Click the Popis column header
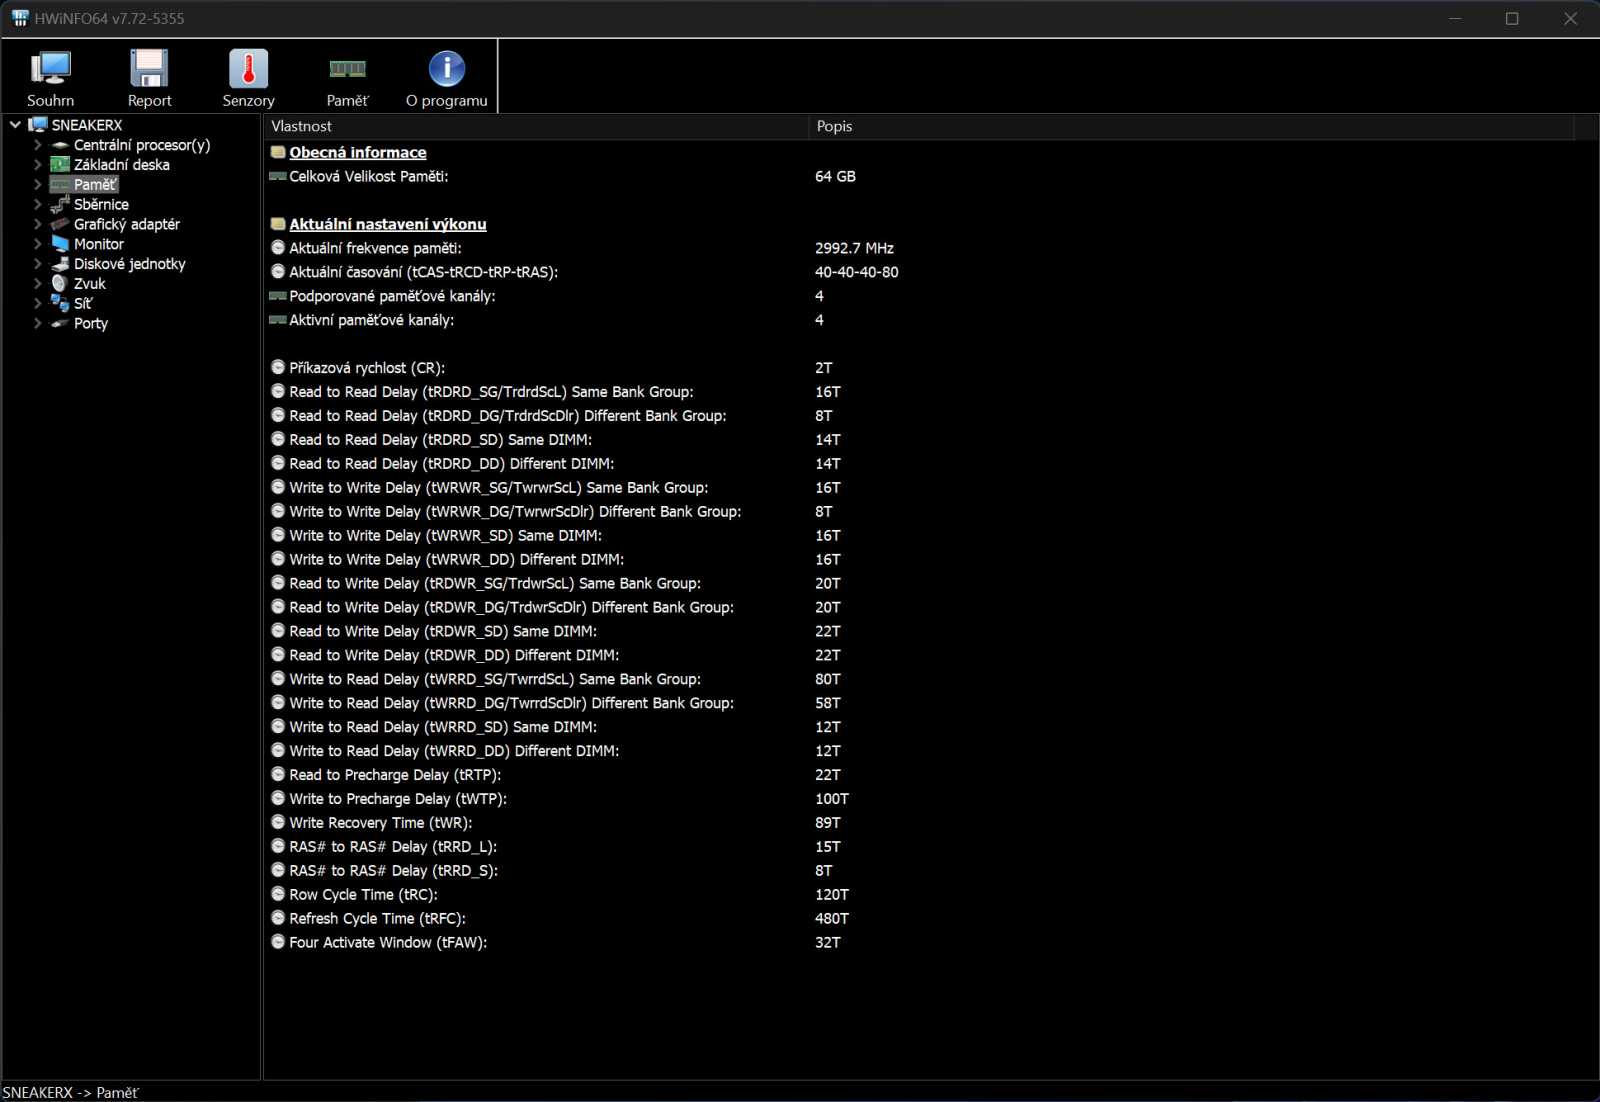The width and height of the screenshot is (1600, 1102). pyautogui.click(x=1190, y=126)
